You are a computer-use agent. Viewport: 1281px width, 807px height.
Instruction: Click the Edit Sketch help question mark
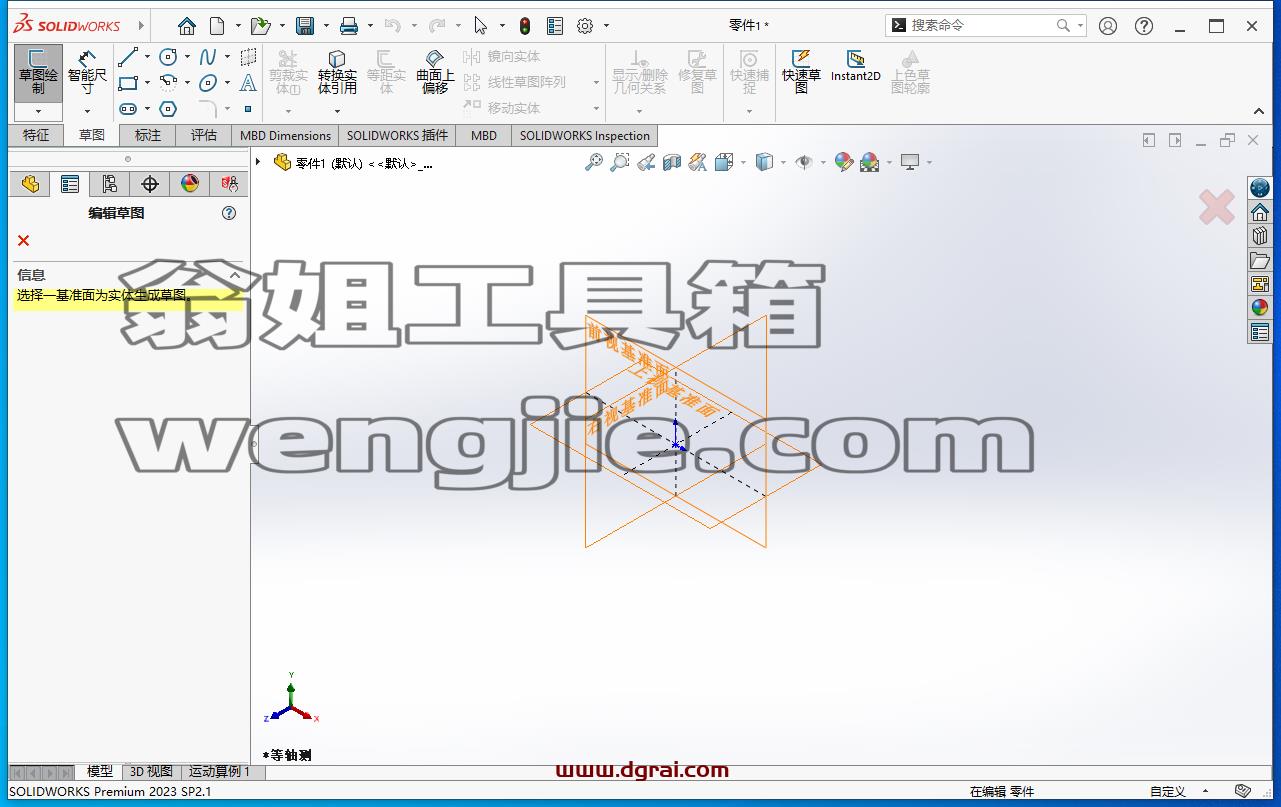229,213
